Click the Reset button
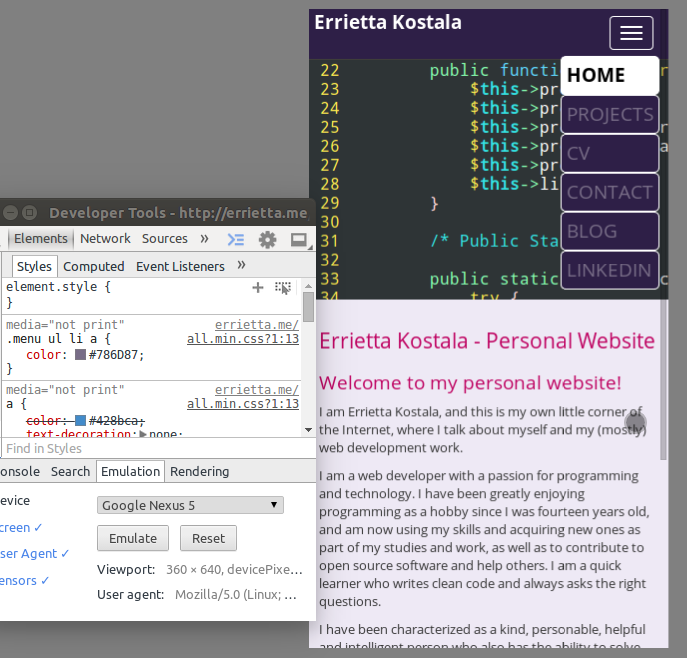 [208, 538]
